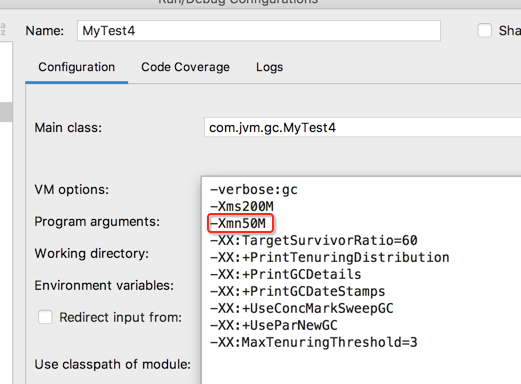This screenshot has height=384, width=521.
Task: Click the MaxTenuringThreshold=3 option line
Action: click(x=313, y=342)
